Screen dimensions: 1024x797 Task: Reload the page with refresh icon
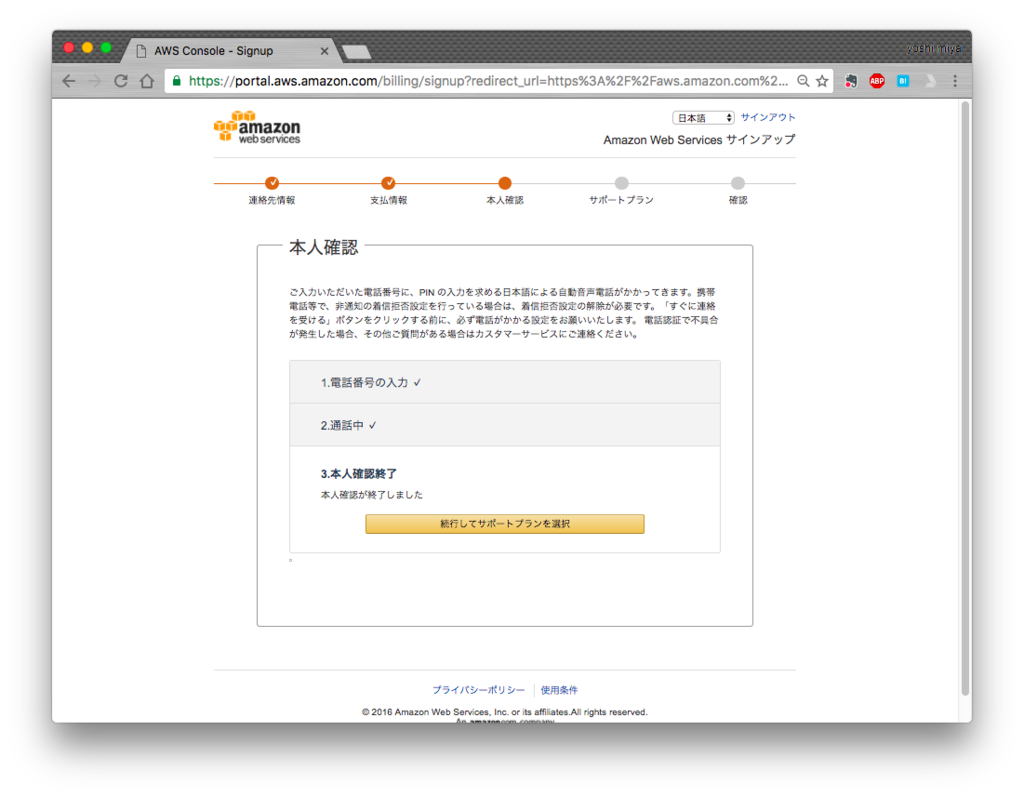pyautogui.click(x=121, y=81)
